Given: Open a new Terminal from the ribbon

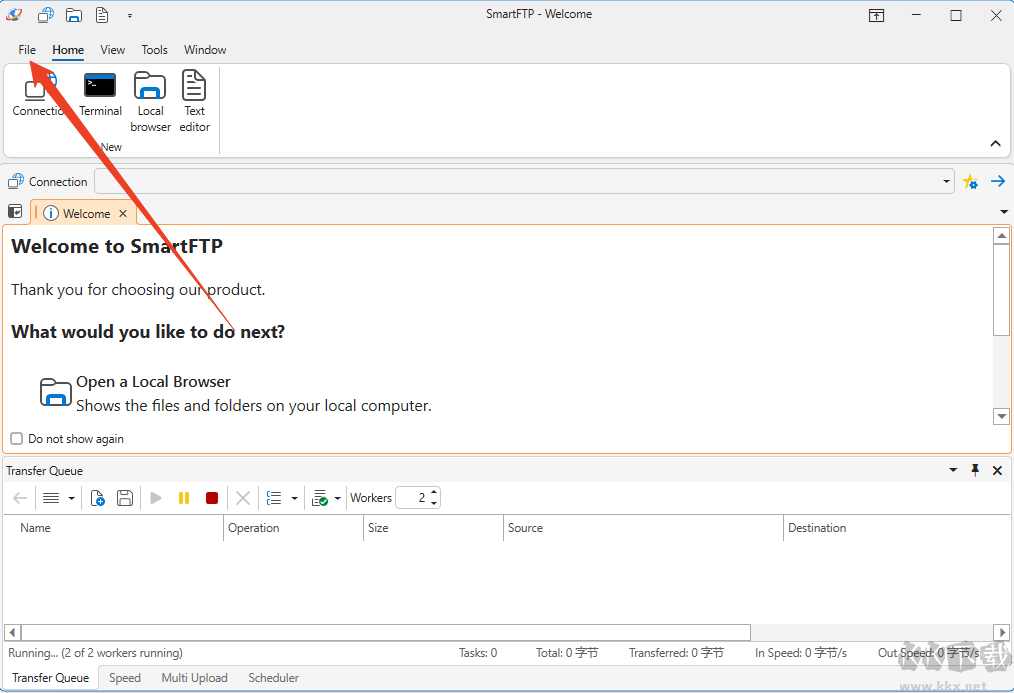Looking at the screenshot, I should pos(100,94).
